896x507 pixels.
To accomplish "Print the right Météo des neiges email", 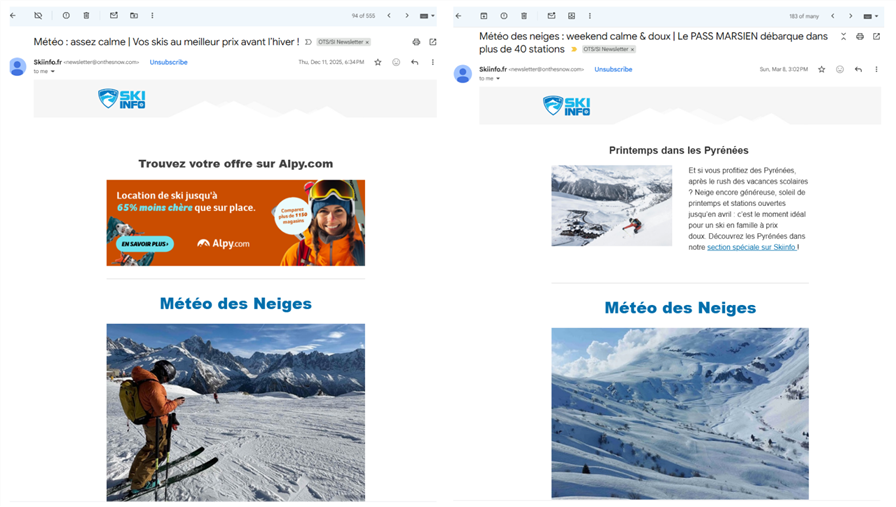I will [x=860, y=37].
